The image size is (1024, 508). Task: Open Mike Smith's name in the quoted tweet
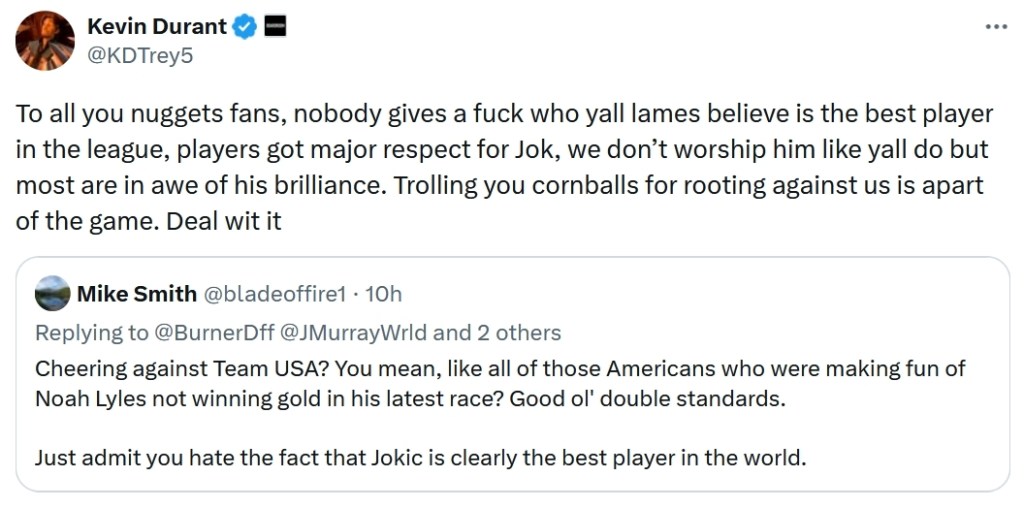(x=136, y=294)
